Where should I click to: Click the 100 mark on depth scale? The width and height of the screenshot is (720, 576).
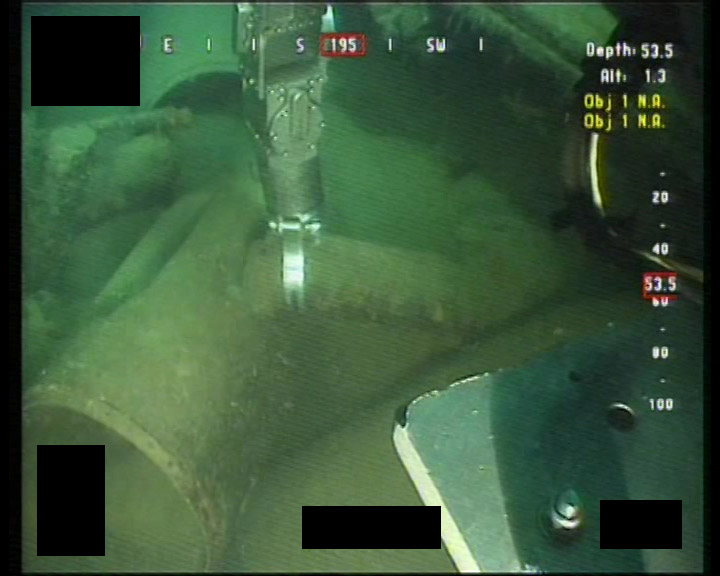[x=661, y=404]
